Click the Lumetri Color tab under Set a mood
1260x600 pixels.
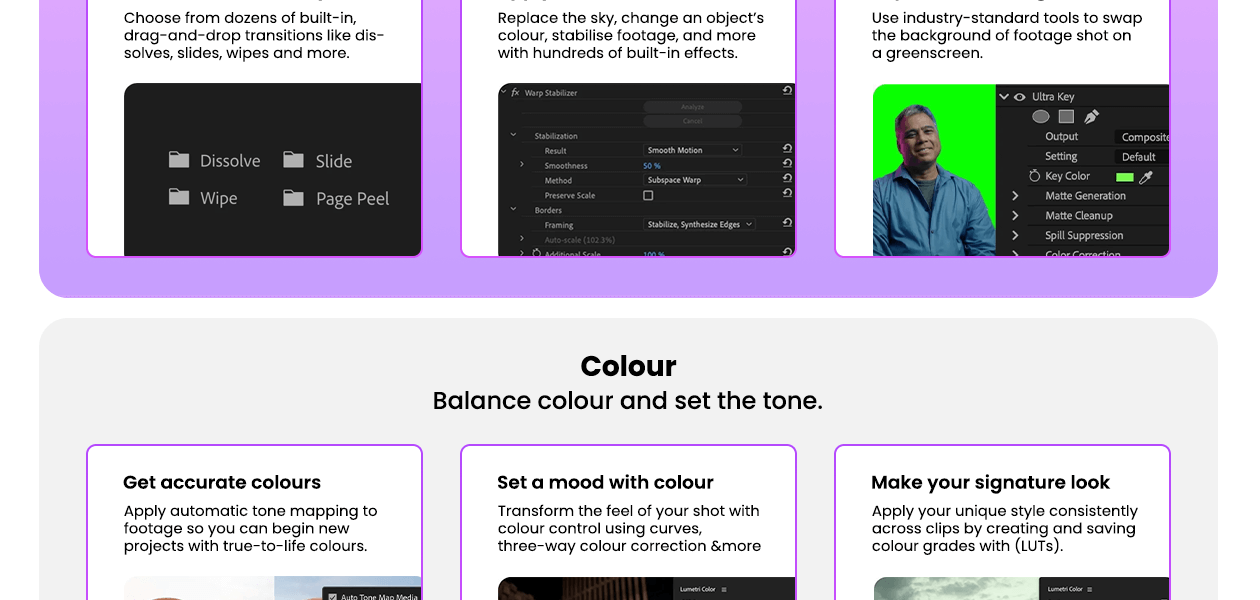click(x=699, y=589)
